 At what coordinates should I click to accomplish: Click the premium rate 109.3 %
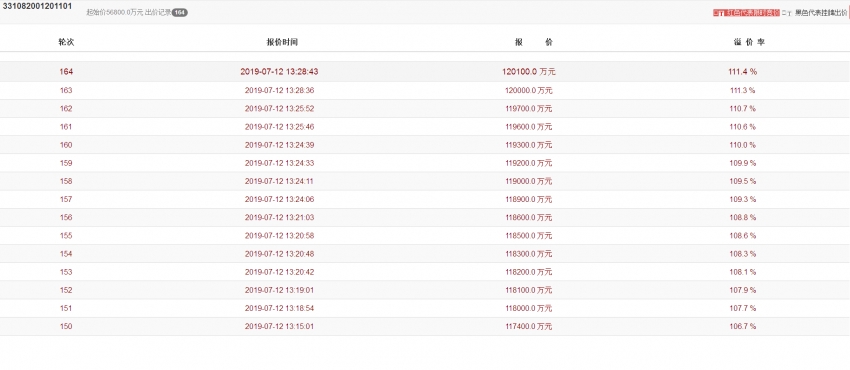click(x=743, y=199)
